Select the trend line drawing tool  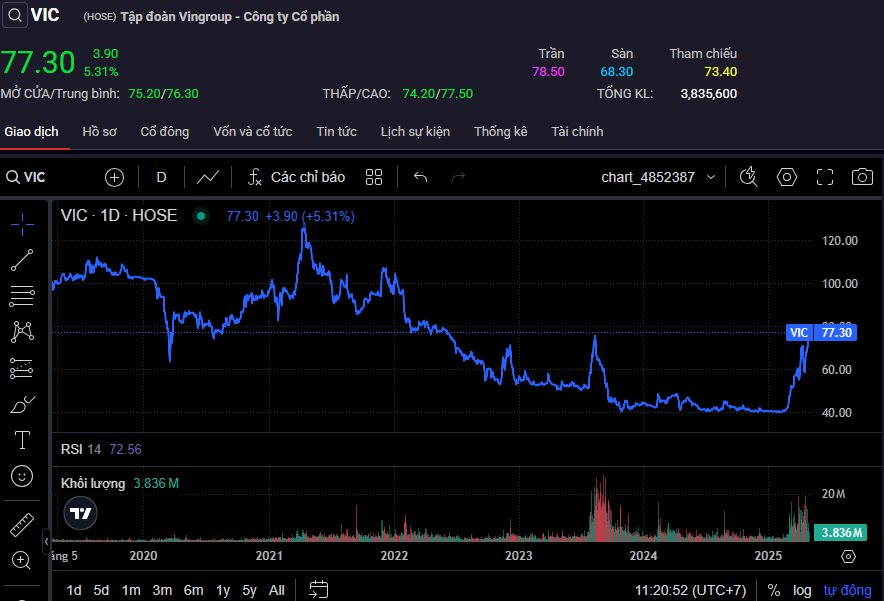pos(22,260)
